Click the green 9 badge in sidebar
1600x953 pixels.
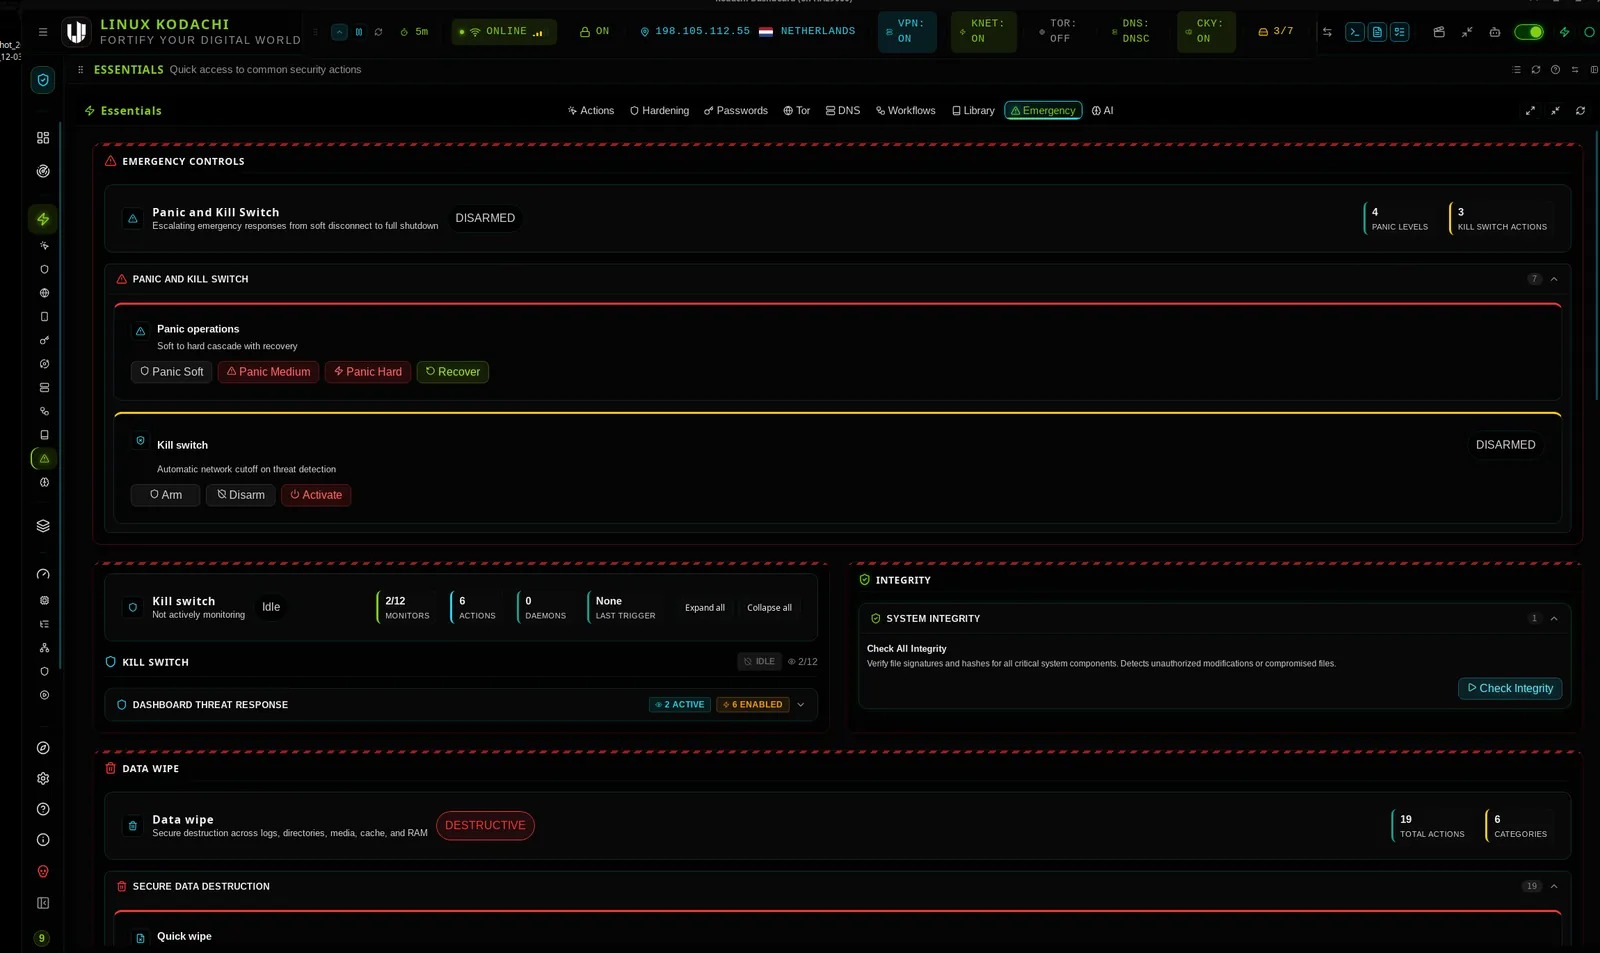click(x=41, y=939)
